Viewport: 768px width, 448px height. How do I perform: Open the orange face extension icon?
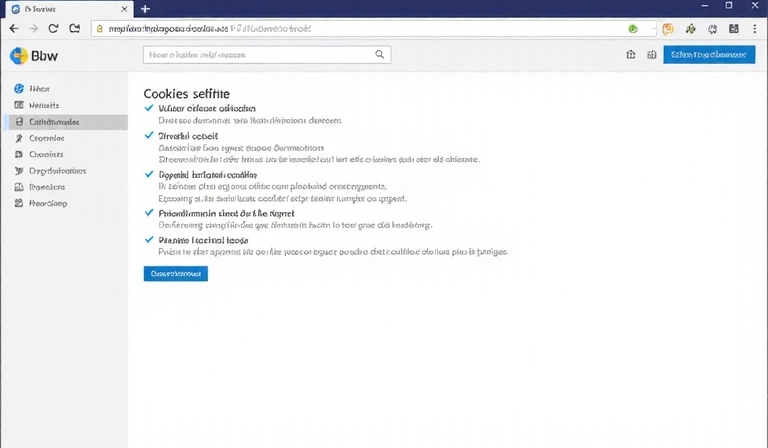[668, 29]
